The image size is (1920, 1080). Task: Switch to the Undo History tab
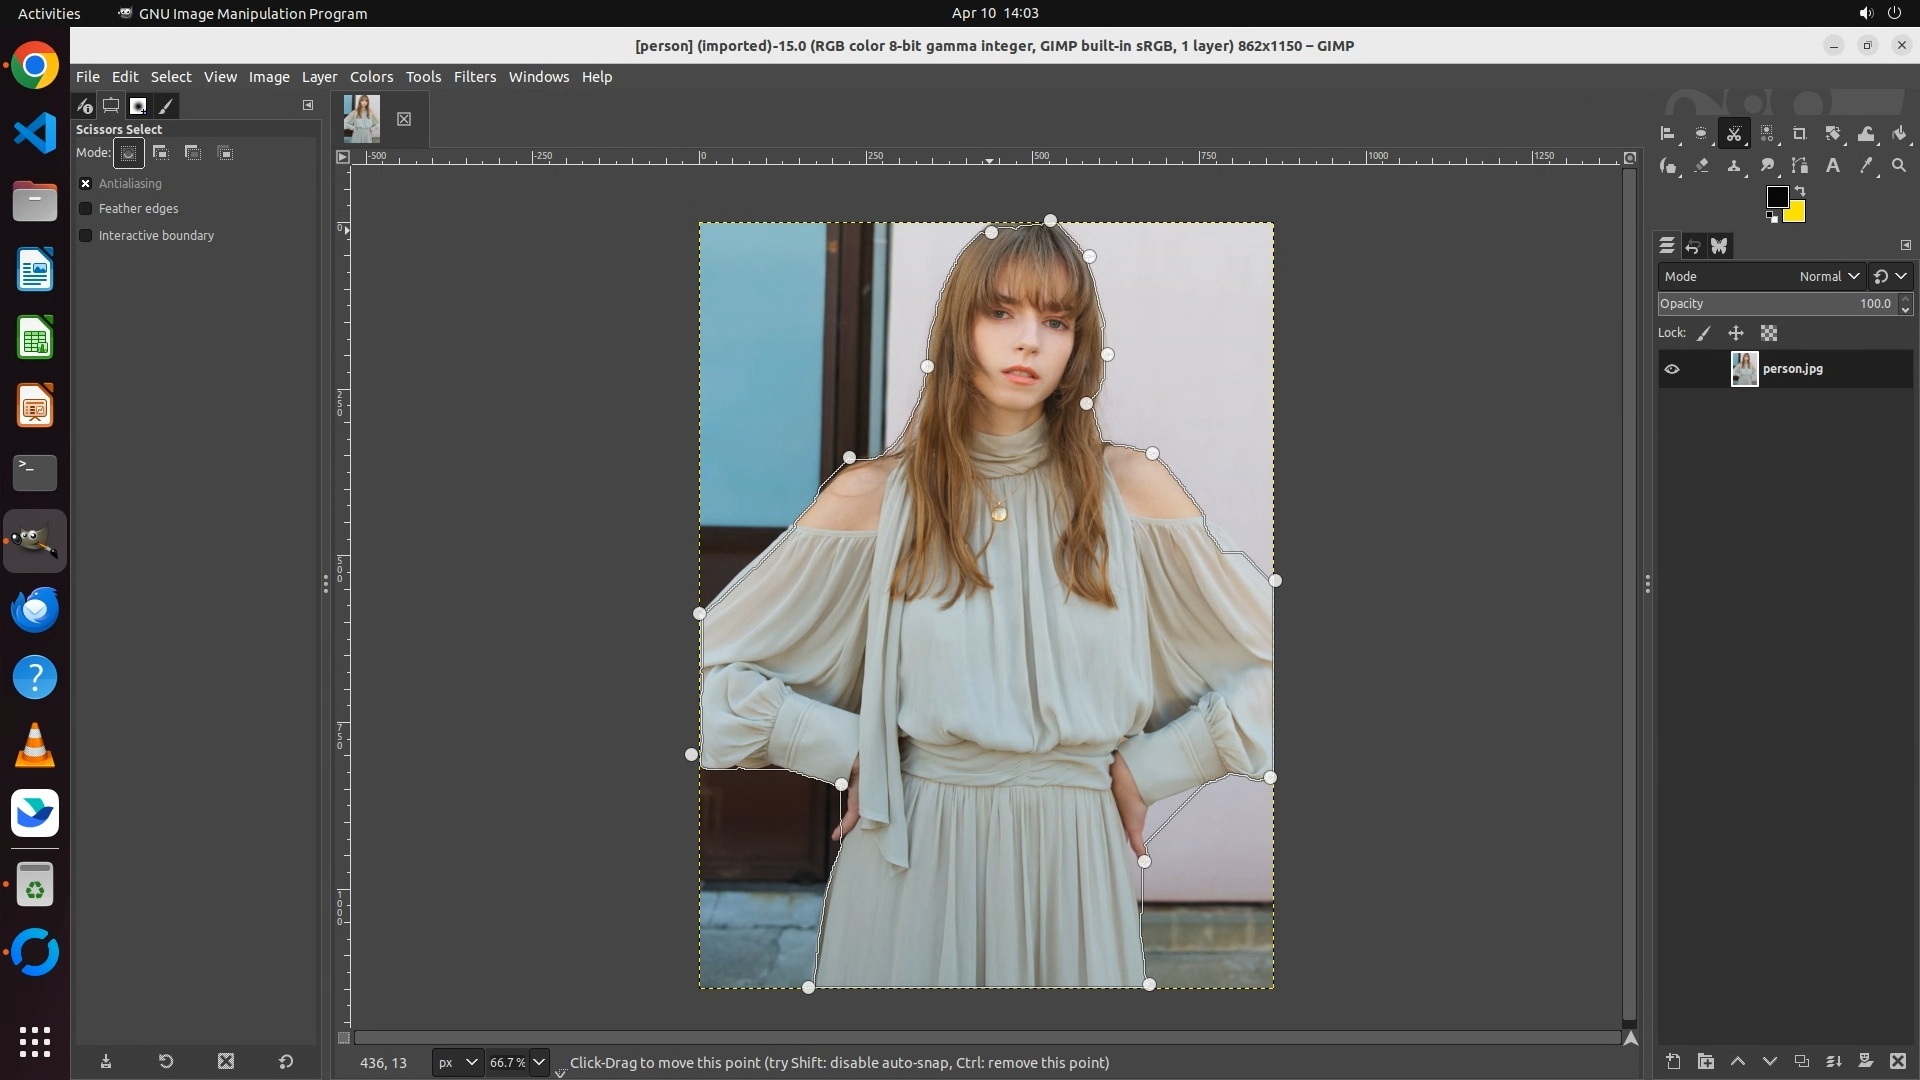tap(1693, 246)
